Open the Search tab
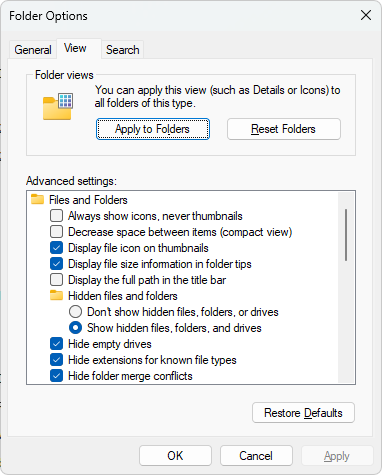This screenshot has width=382, height=475. click(x=122, y=50)
